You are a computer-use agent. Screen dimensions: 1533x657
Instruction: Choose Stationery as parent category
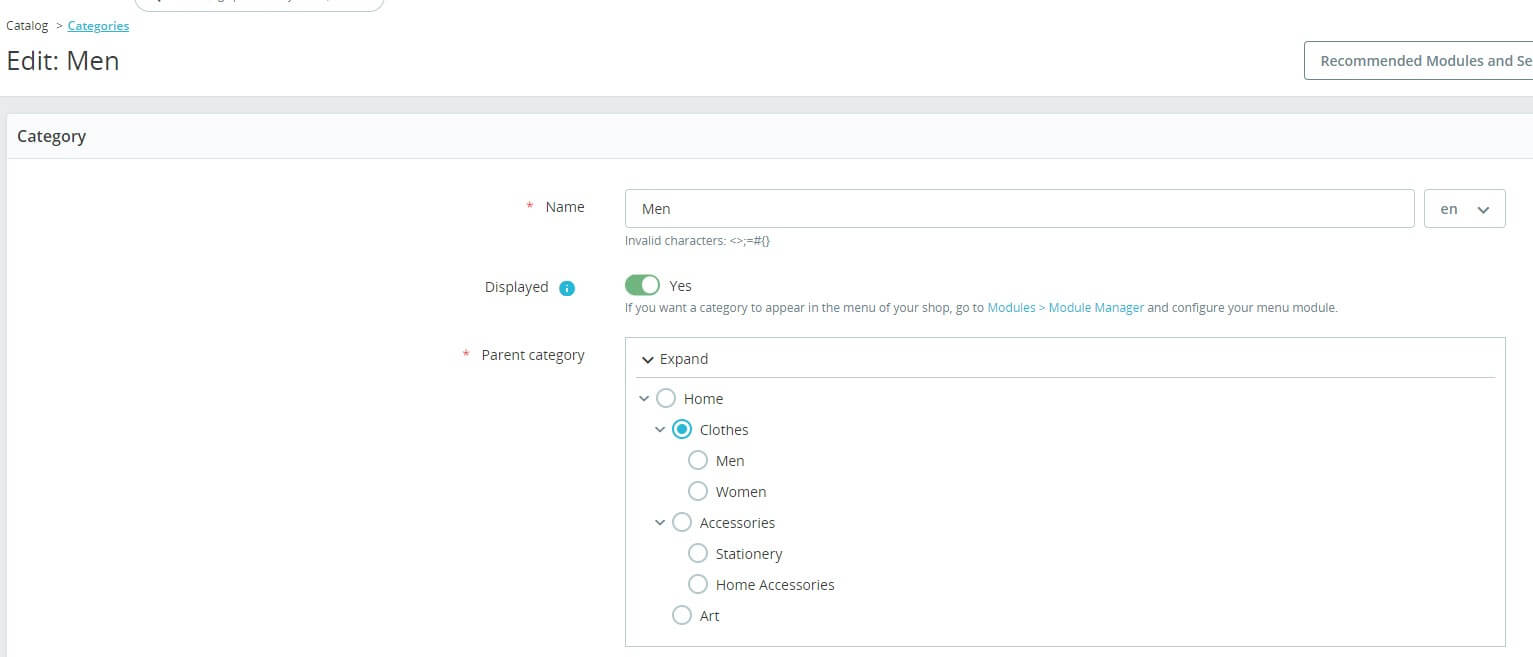pyautogui.click(x=698, y=553)
